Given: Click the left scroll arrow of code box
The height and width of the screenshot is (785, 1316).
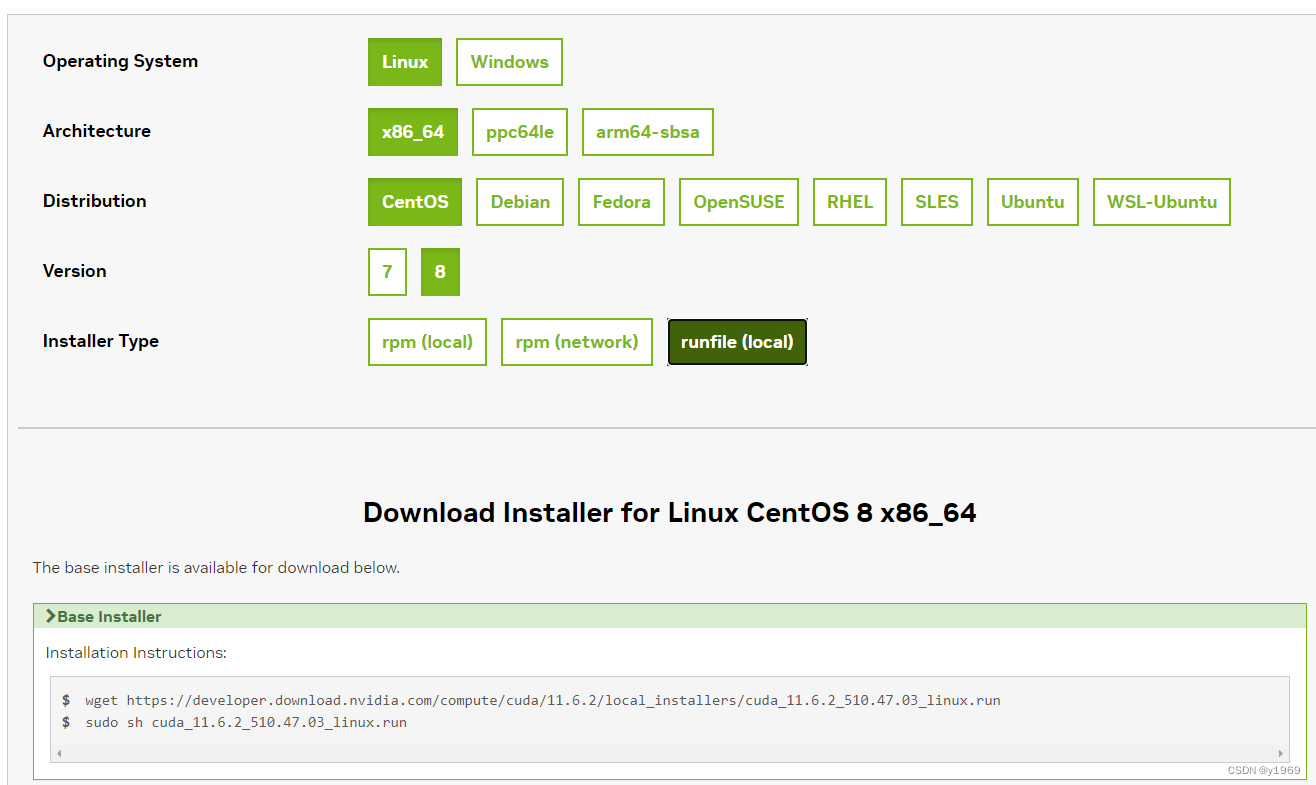Looking at the screenshot, I should pos(59,753).
